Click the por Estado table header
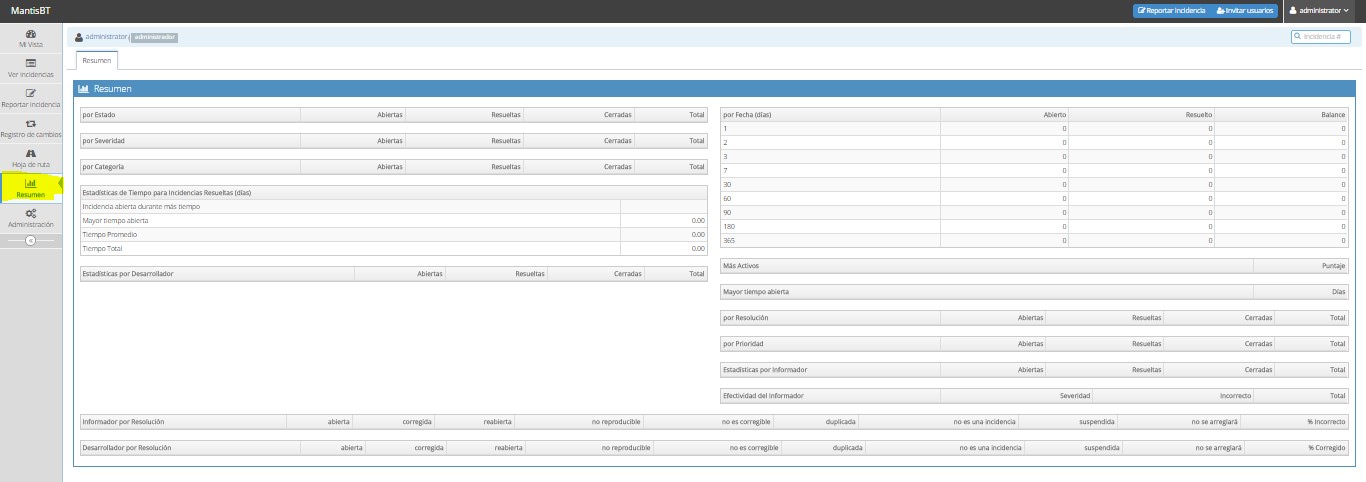This screenshot has width=1366, height=482. tap(98, 115)
